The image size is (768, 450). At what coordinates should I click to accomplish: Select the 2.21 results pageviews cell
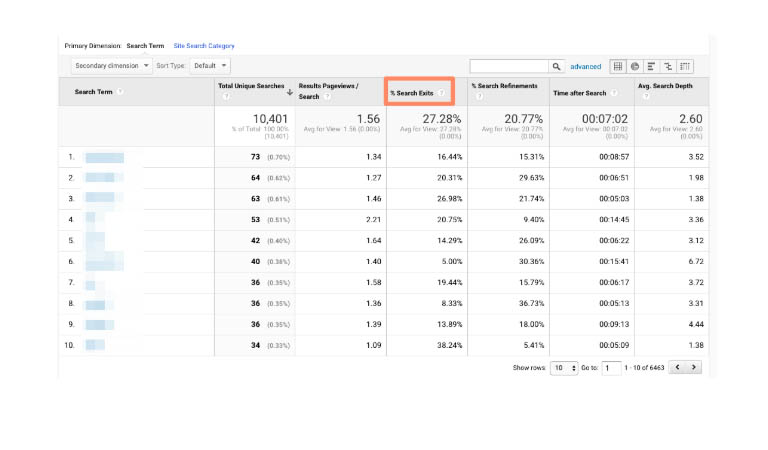point(373,219)
